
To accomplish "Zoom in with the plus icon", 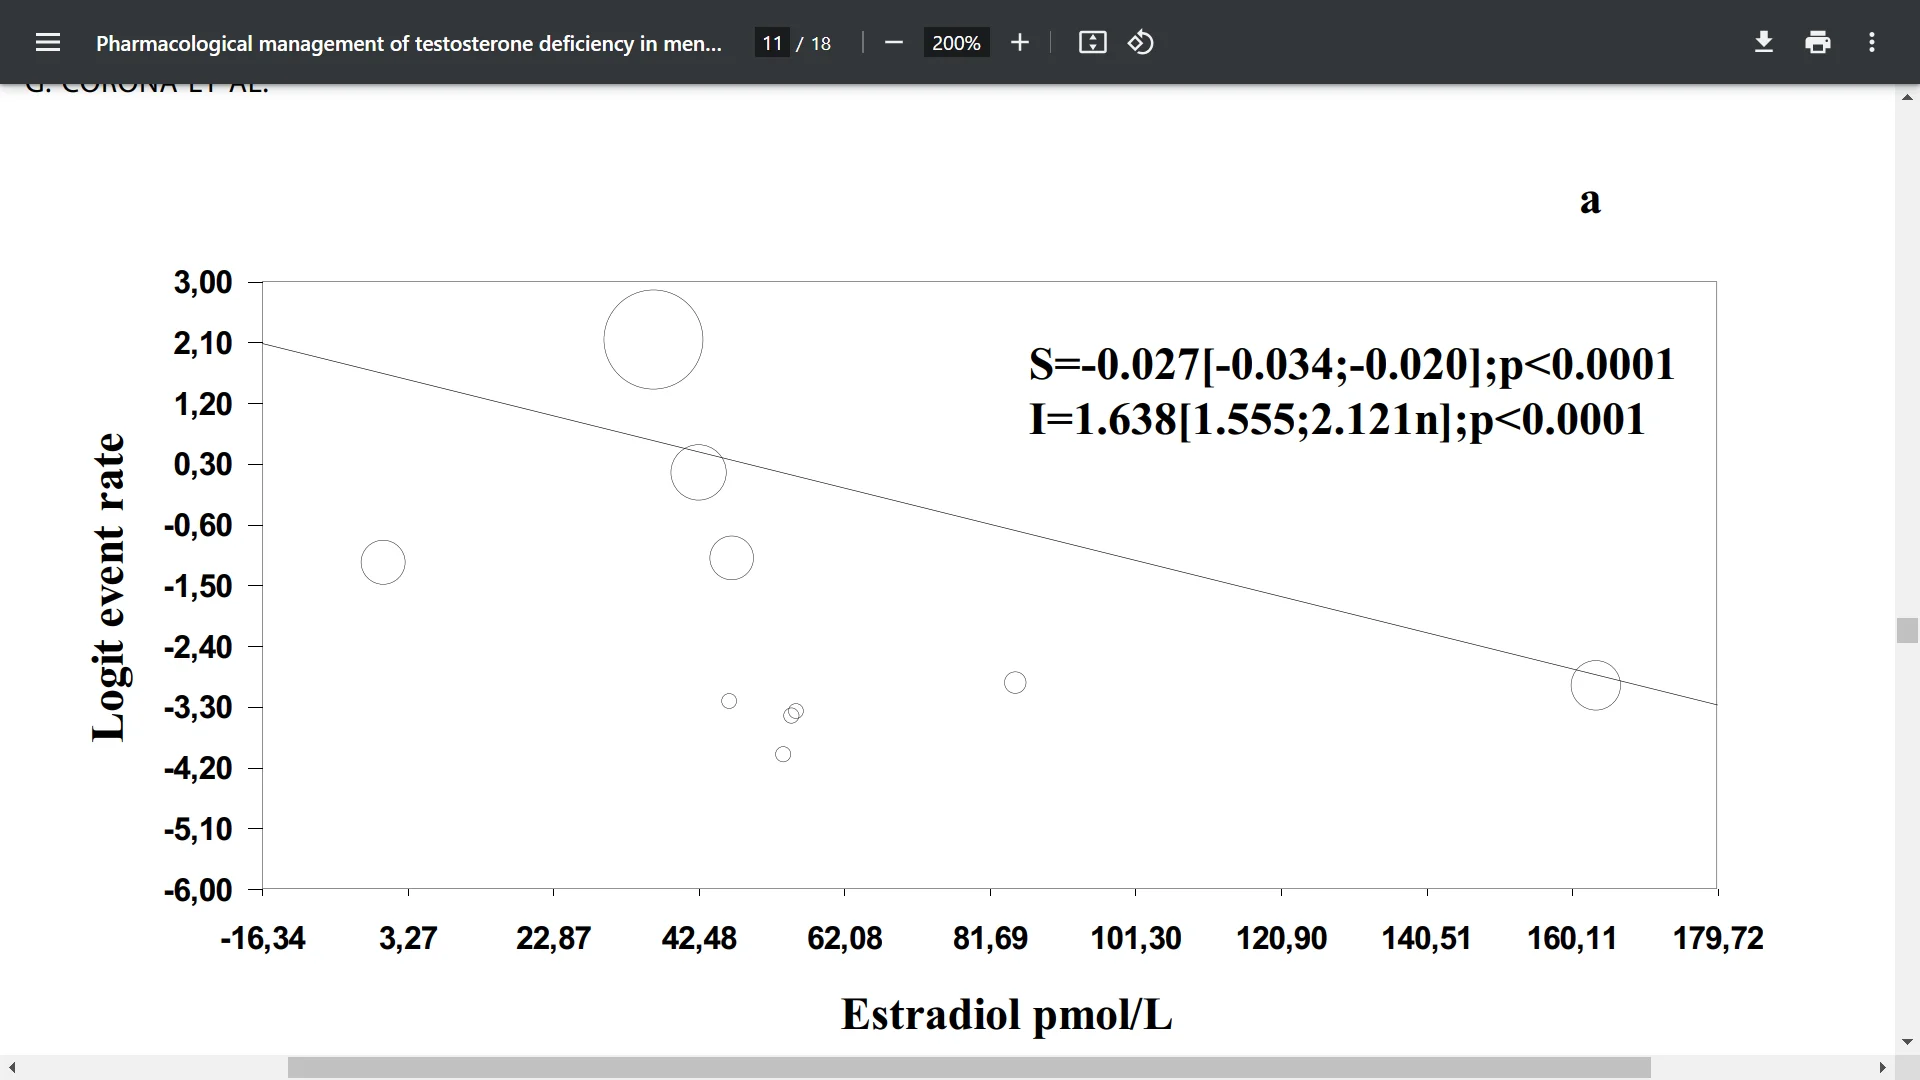I will (x=1019, y=43).
